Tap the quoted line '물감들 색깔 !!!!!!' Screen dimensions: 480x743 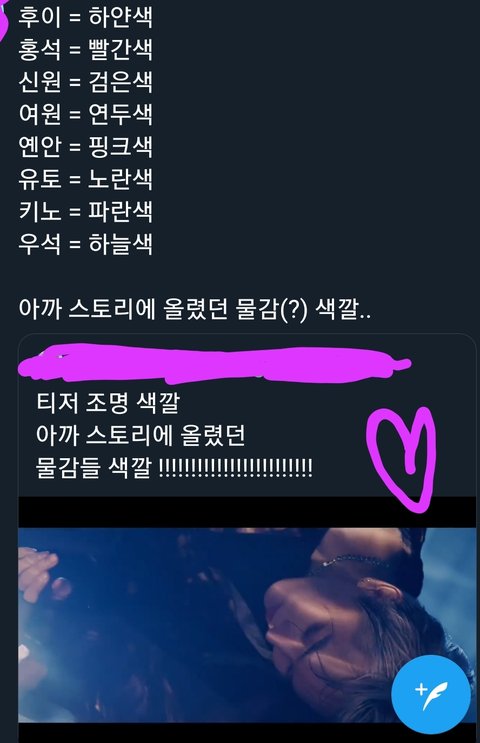174,468
